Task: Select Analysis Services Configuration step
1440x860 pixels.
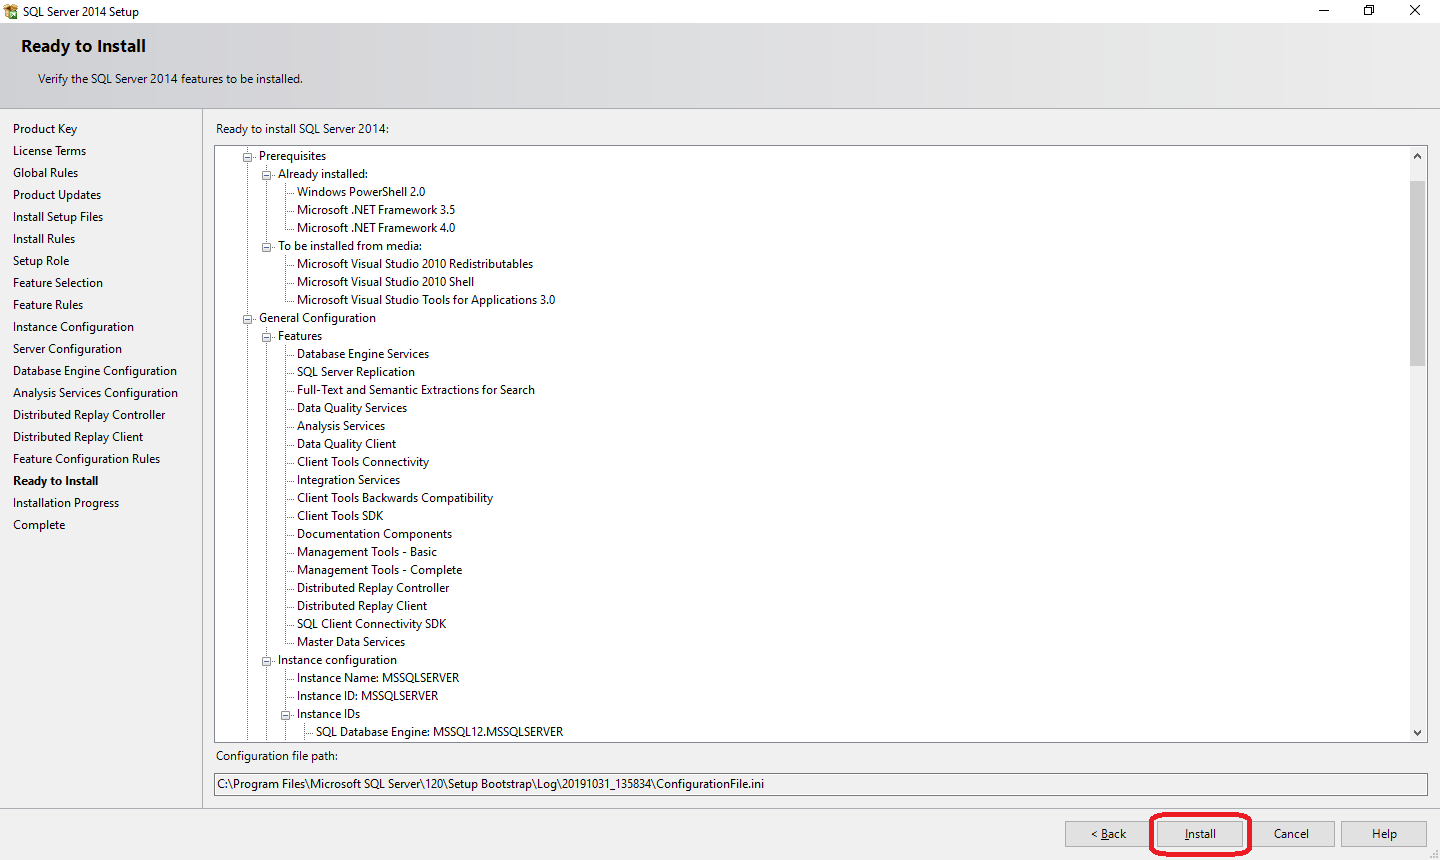Action: tap(95, 393)
